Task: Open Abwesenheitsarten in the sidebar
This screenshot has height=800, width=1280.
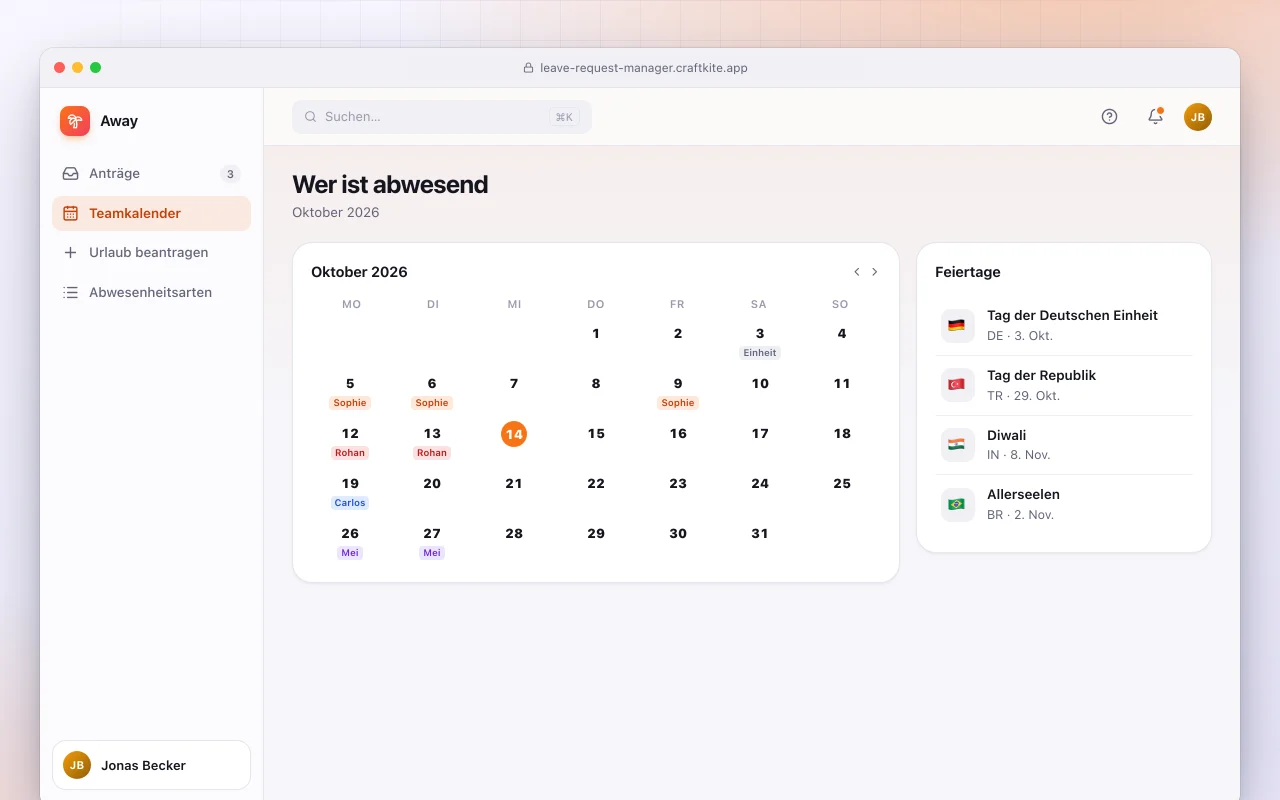Action: point(151,293)
